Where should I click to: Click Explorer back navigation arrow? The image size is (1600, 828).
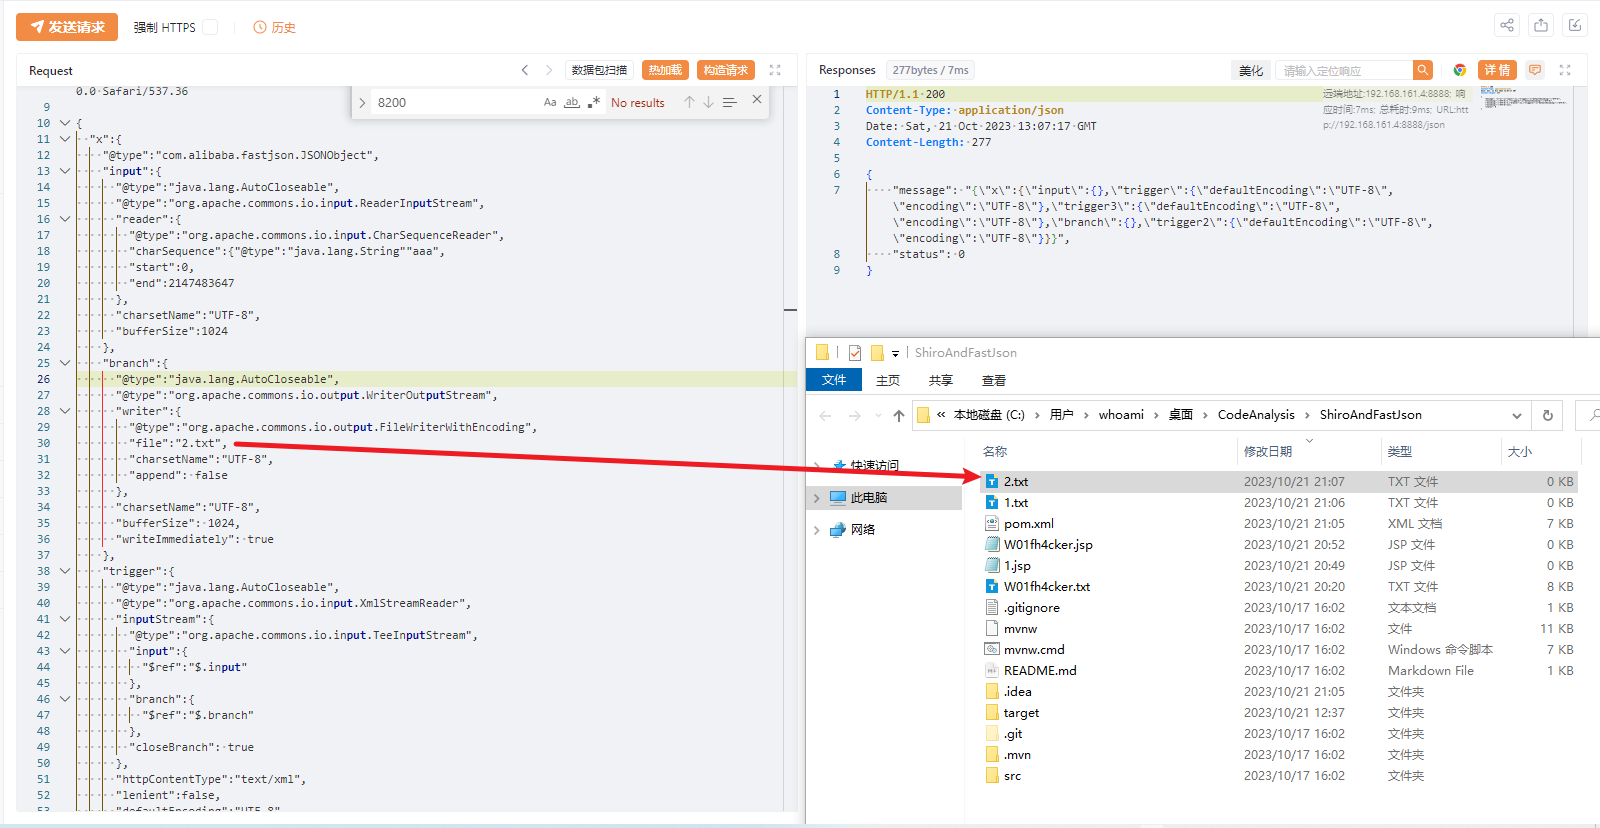click(825, 415)
